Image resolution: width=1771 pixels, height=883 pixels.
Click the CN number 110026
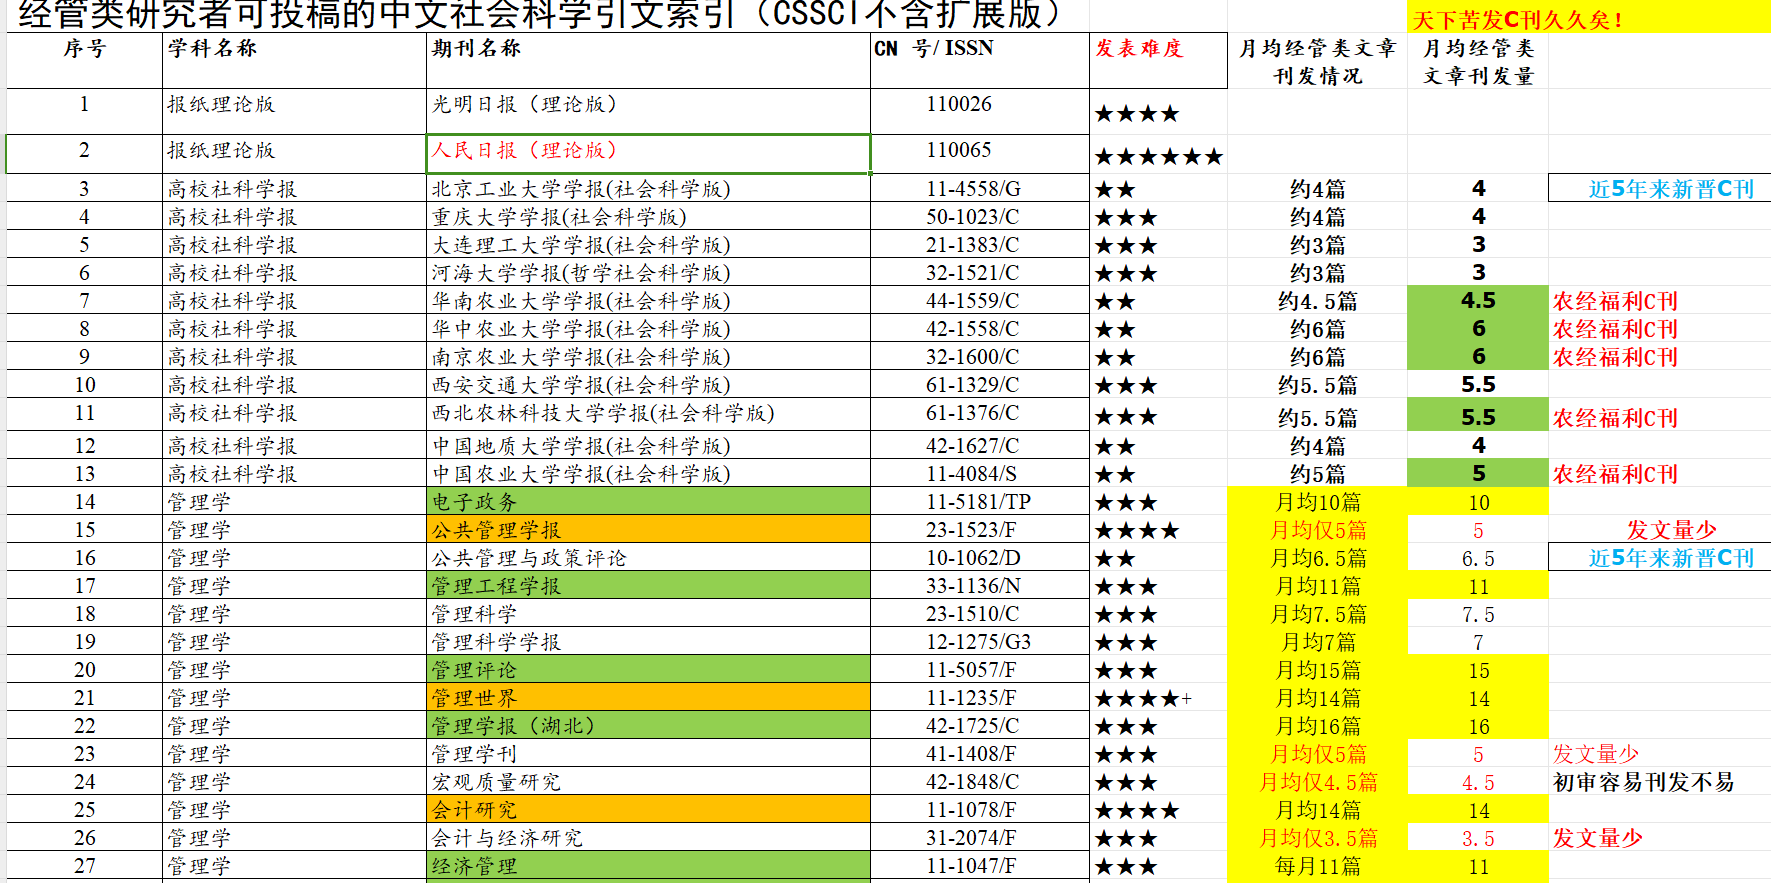[959, 104]
